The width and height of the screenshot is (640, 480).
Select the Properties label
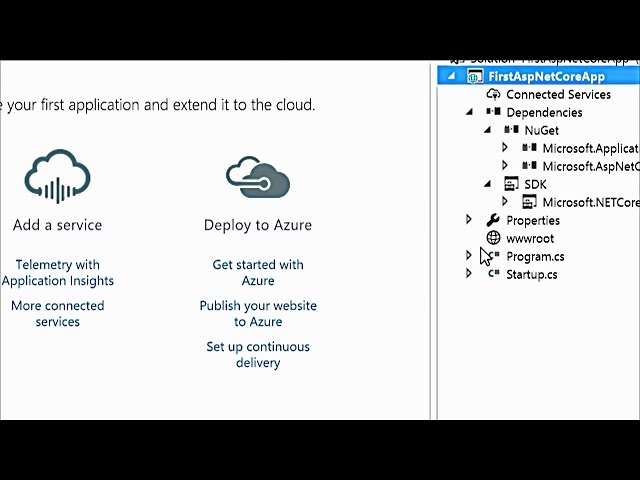(533, 220)
